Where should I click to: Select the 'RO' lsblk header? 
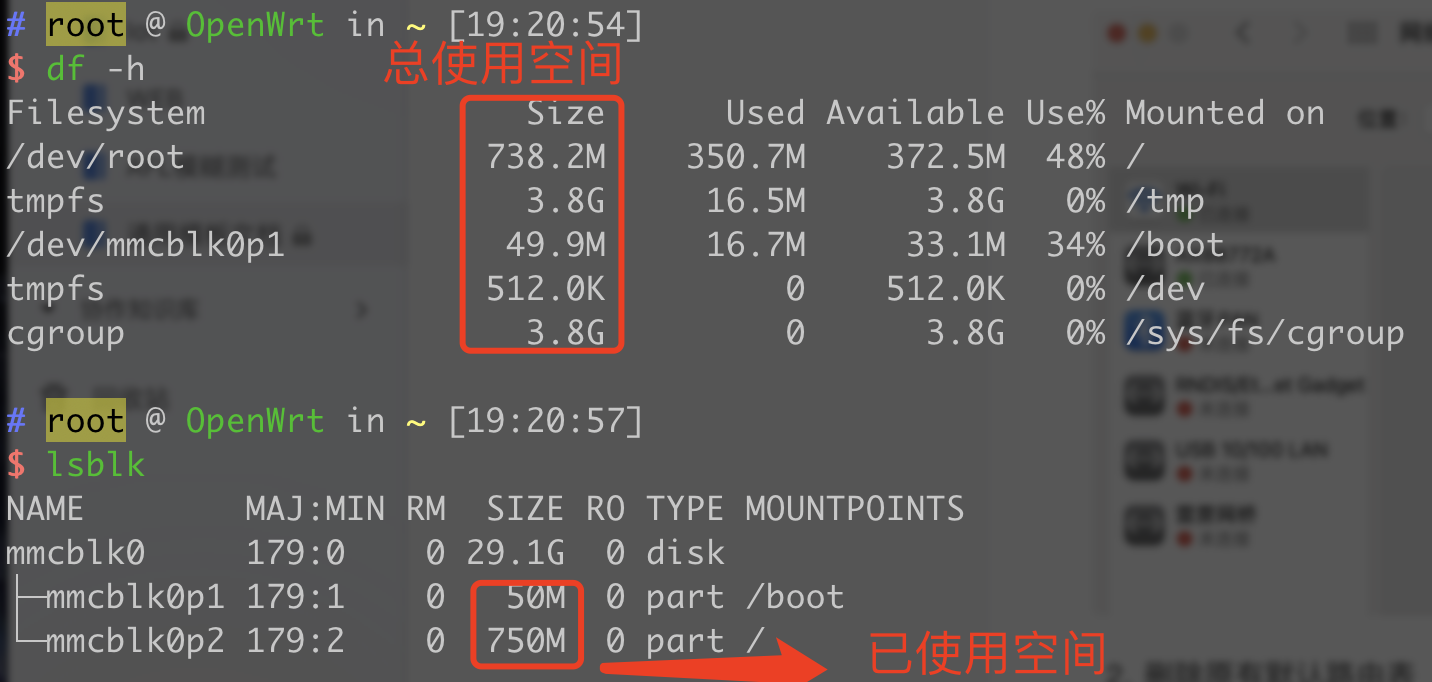point(605,509)
